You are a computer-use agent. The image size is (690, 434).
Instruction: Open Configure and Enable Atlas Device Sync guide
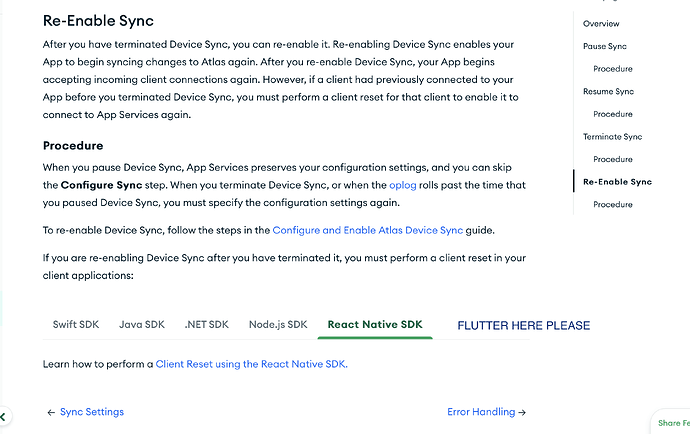pyautogui.click(x=367, y=230)
